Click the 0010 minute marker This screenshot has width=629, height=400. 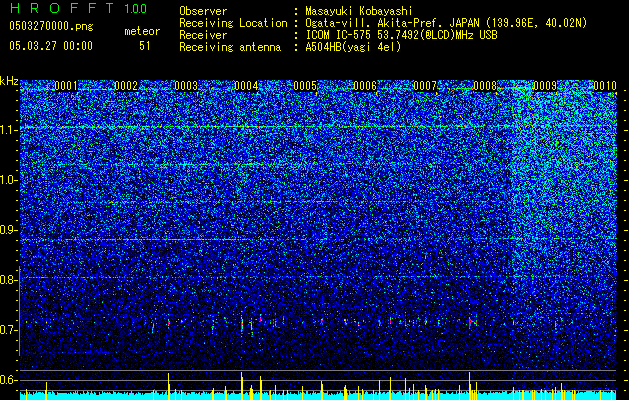(605, 86)
